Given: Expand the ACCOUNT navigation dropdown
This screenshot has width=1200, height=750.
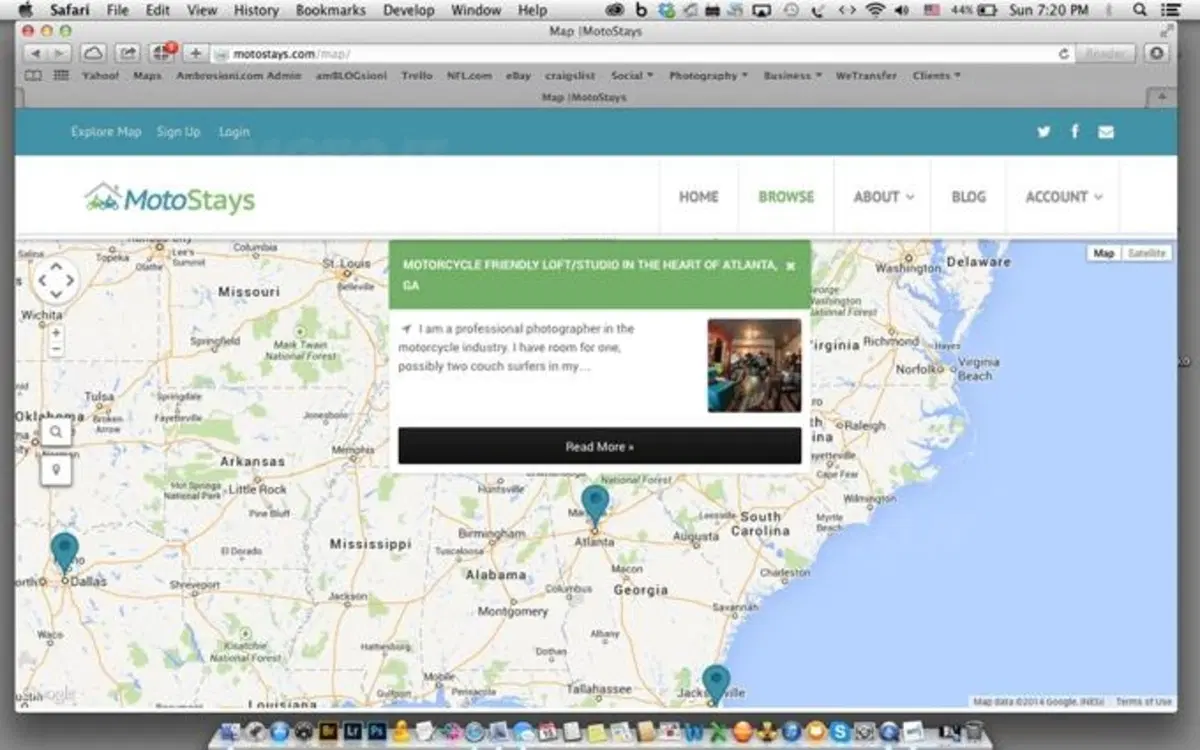Looking at the screenshot, I should pos(1064,197).
